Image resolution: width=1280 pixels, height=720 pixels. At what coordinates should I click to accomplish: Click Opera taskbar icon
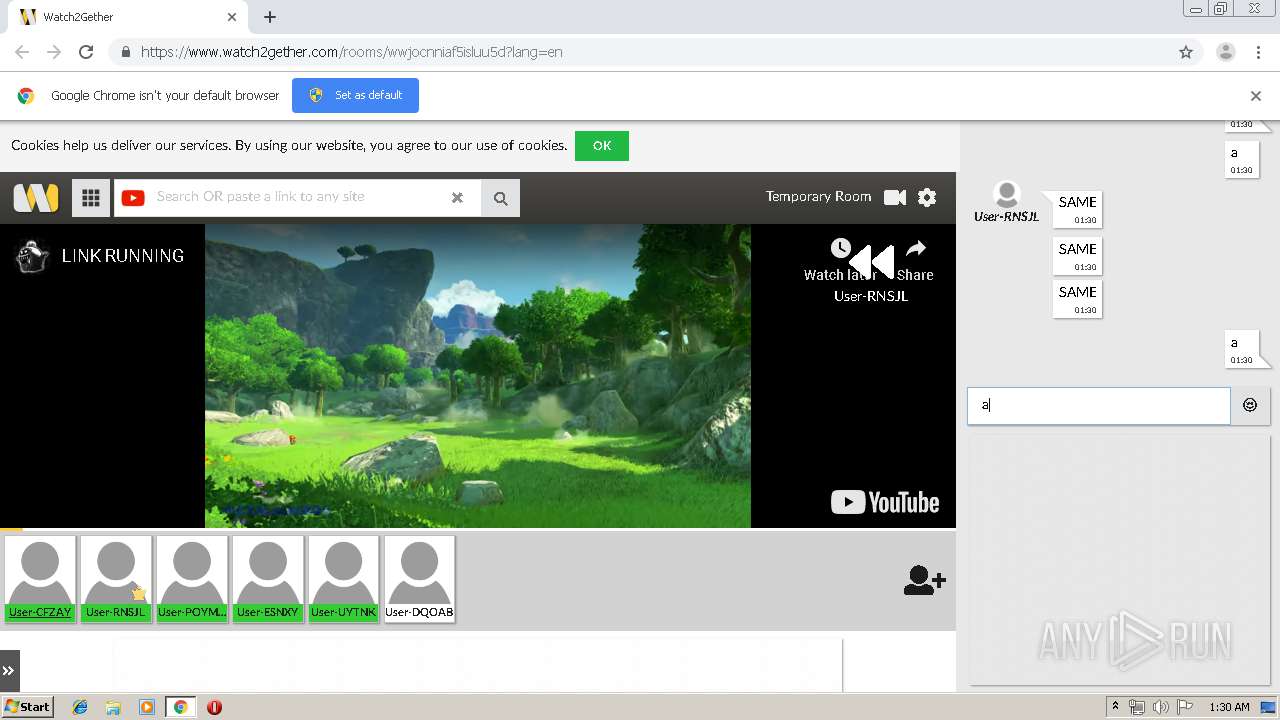click(214, 707)
